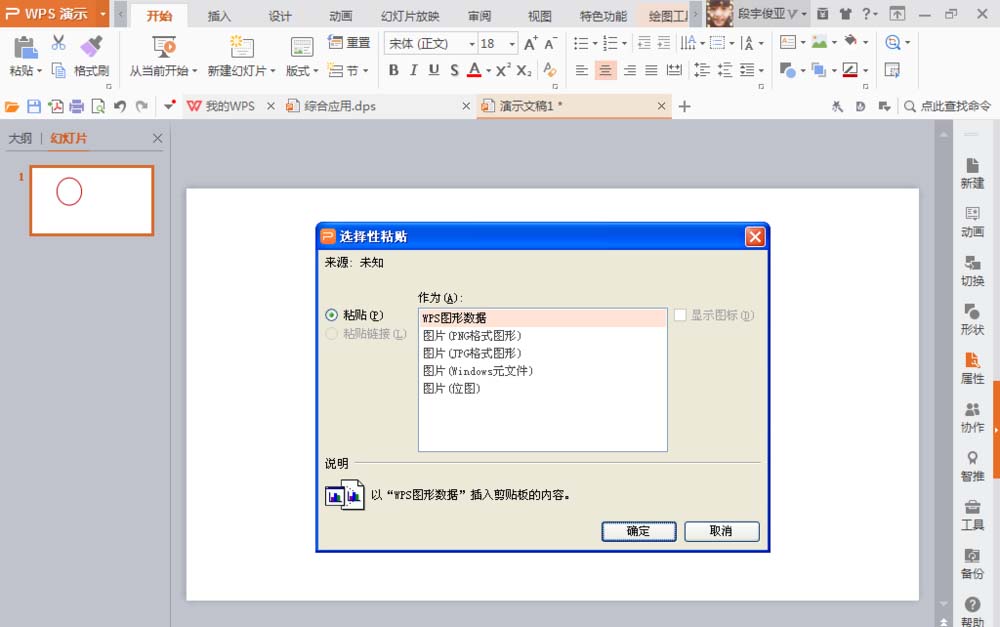Apply subscript formatting

(x=524, y=70)
